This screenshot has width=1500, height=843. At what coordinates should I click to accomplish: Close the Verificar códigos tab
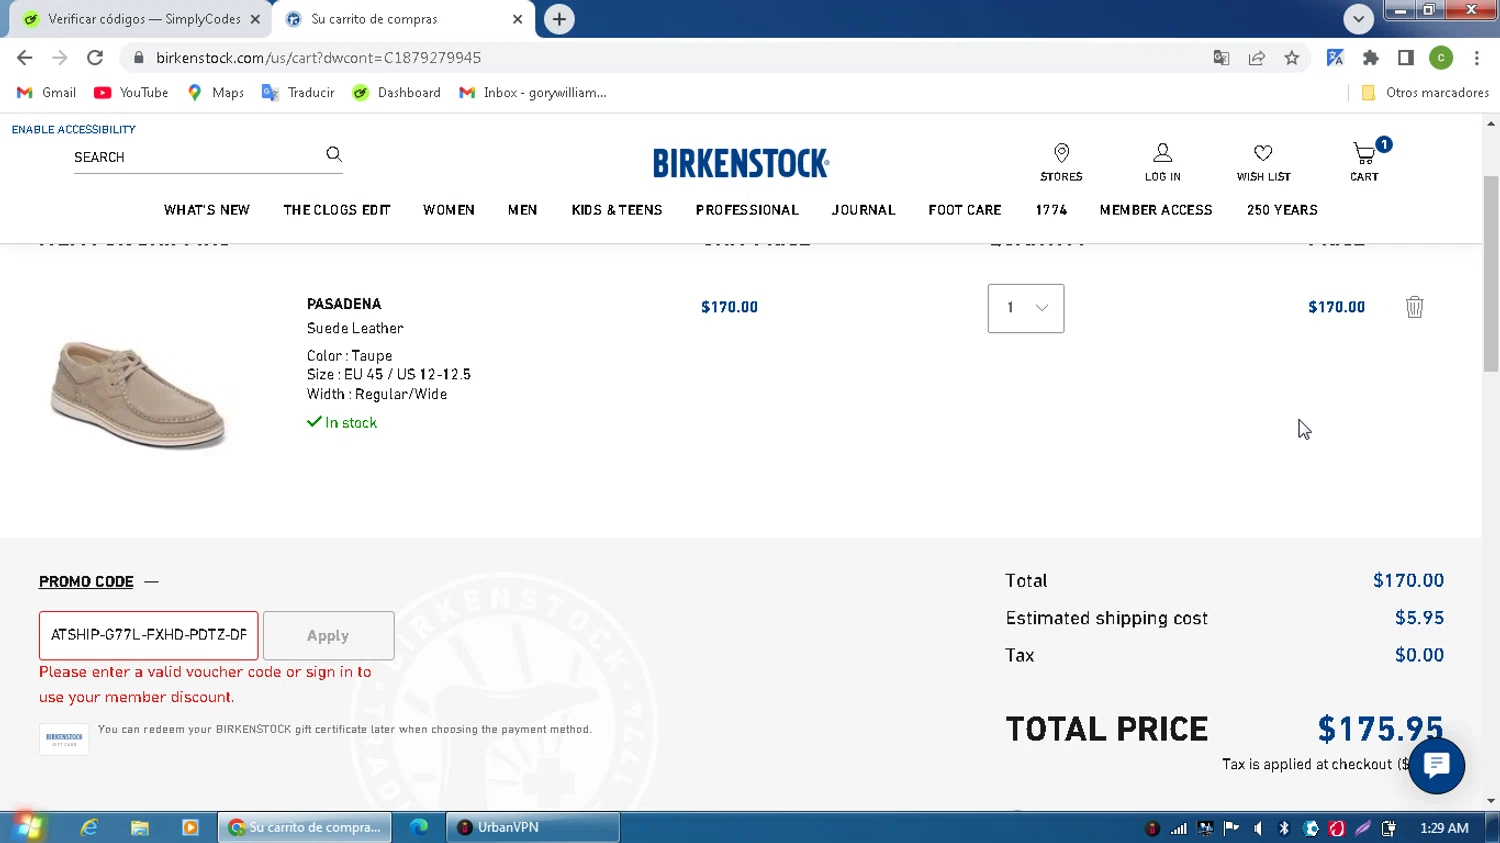click(254, 19)
